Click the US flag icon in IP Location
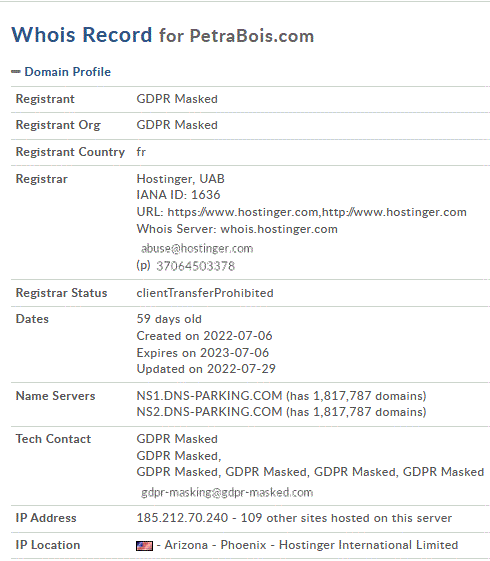The width and height of the screenshot is (490, 561). (144, 546)
